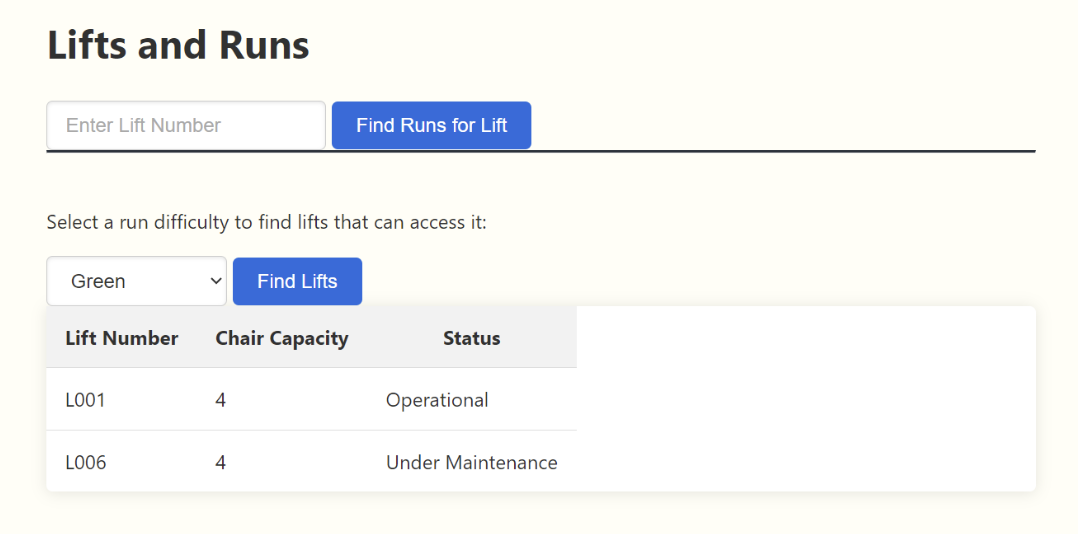Click the Chair Capacity column header

click(281, 338)
